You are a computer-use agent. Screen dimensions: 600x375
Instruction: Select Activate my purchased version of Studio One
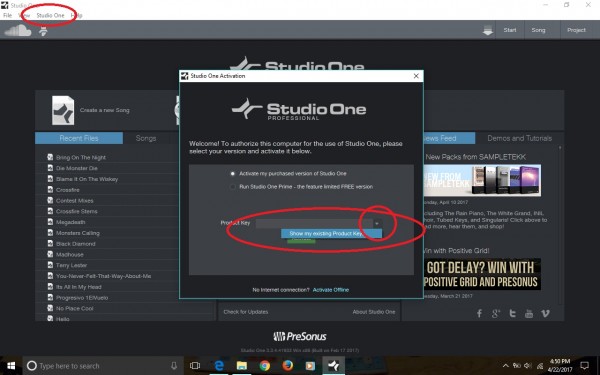[x=232, y=174]
